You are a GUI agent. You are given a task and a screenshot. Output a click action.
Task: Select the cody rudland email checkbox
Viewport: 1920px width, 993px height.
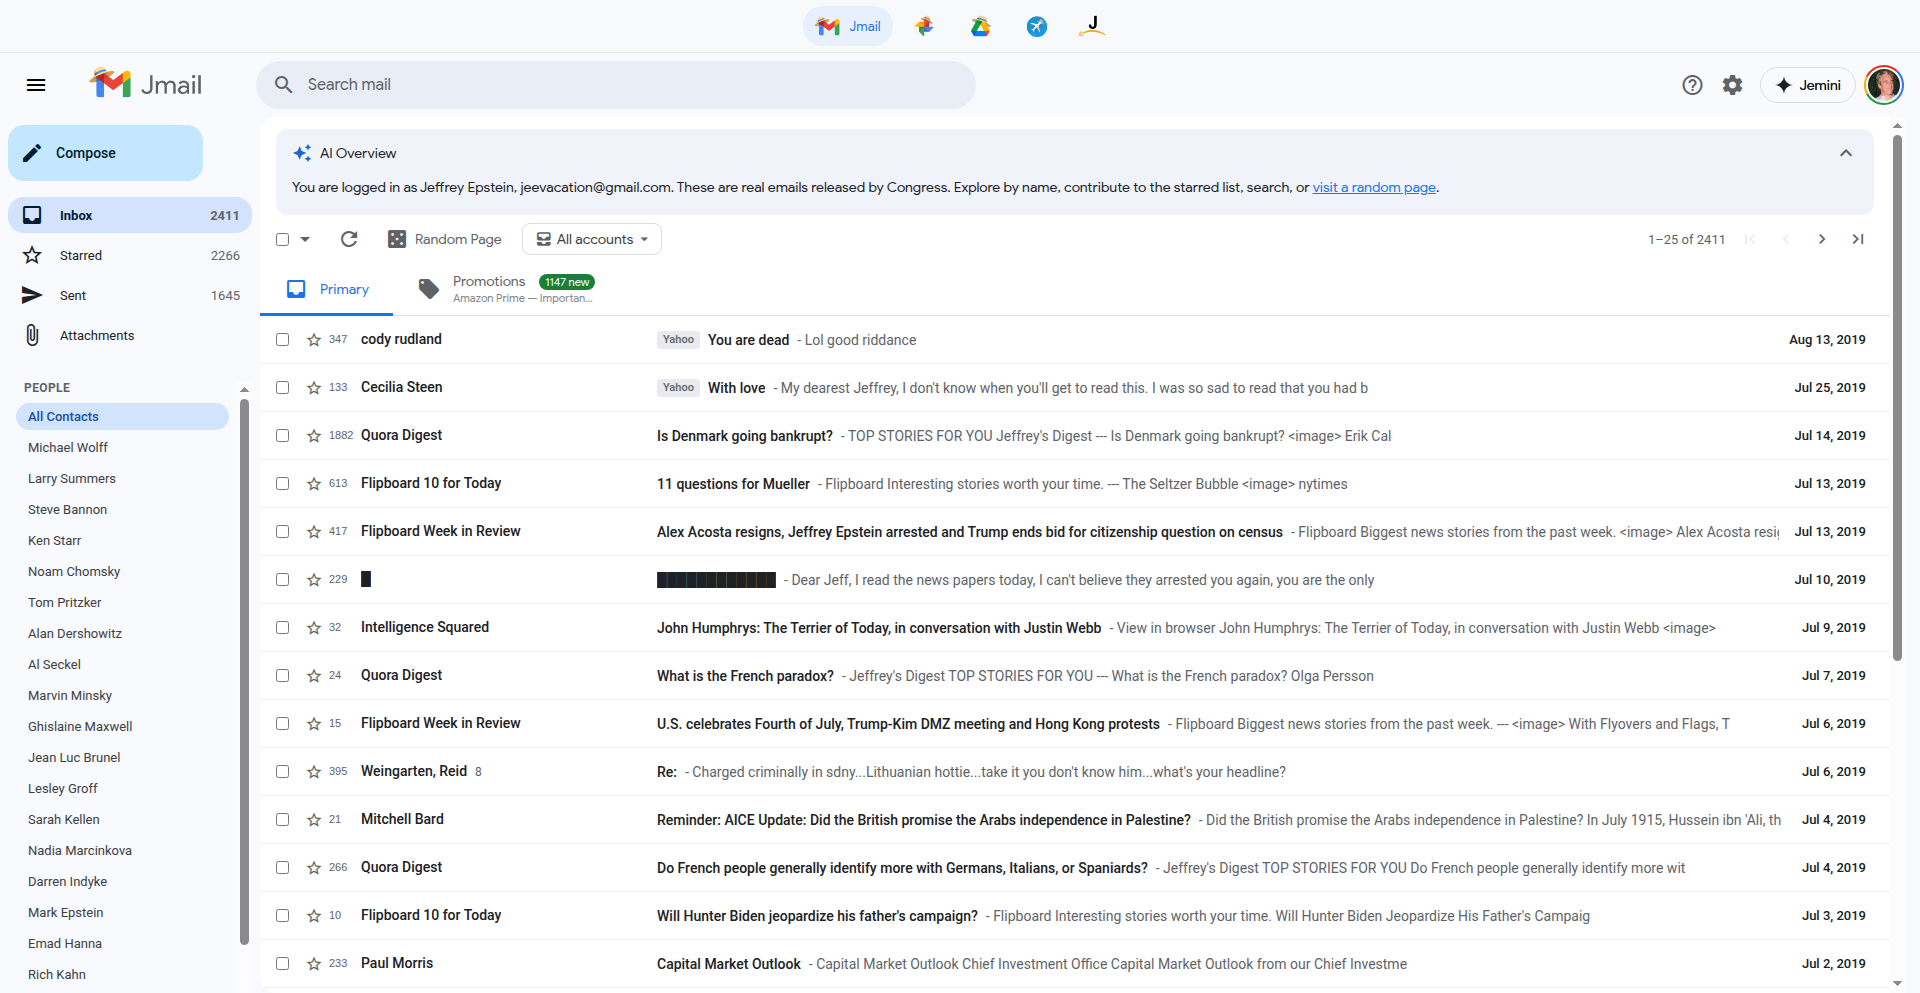click(x=282, y=340)
